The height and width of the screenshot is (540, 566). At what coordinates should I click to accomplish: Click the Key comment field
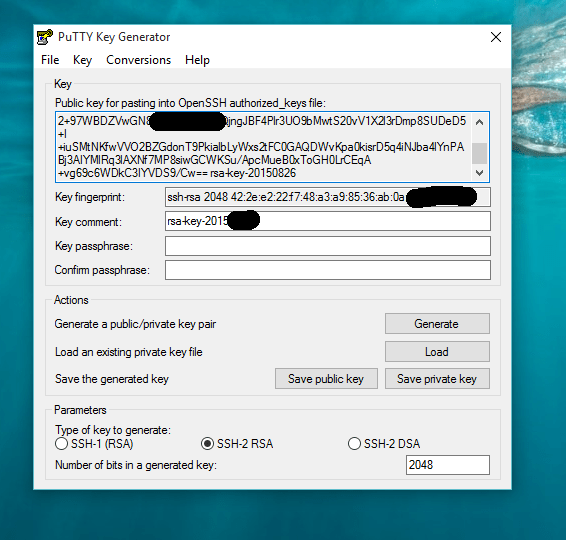[x=328, y=221]
